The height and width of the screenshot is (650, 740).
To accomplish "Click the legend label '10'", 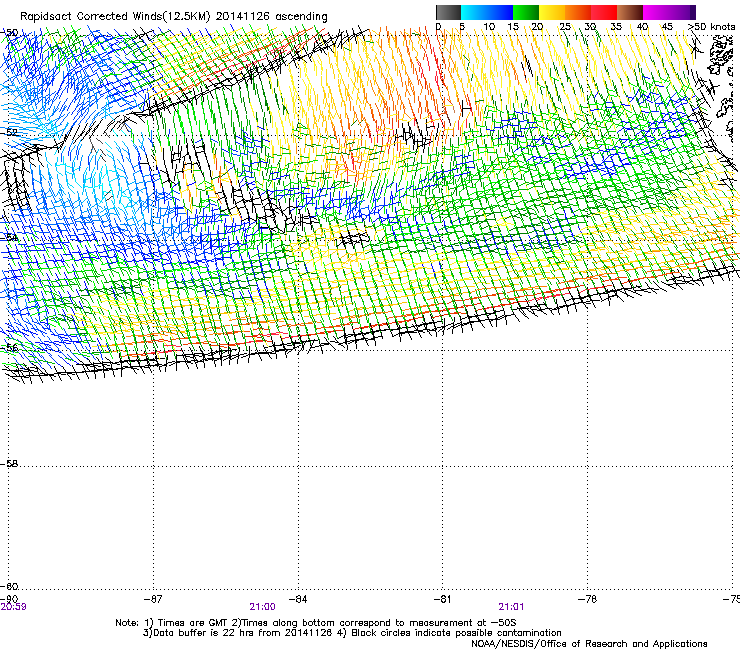I will [489, 27].
